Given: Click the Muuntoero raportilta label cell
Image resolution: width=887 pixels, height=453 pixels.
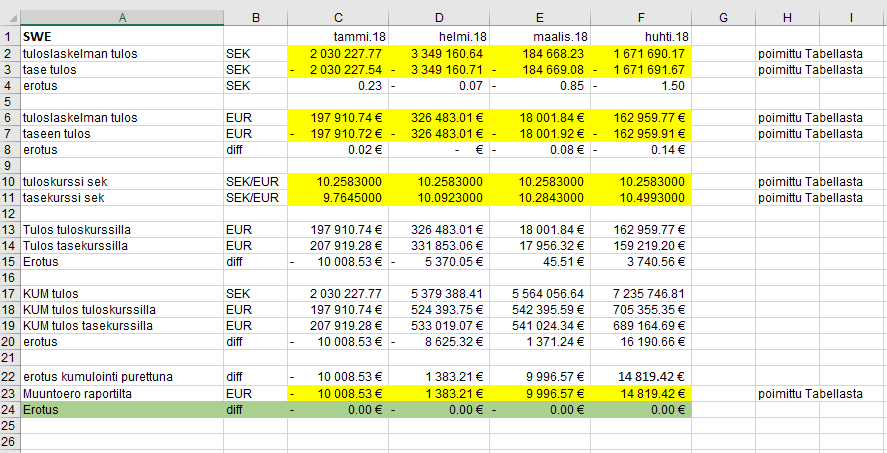Looking at the screenshot, I should pyautogui.click(x=121, y=393).
